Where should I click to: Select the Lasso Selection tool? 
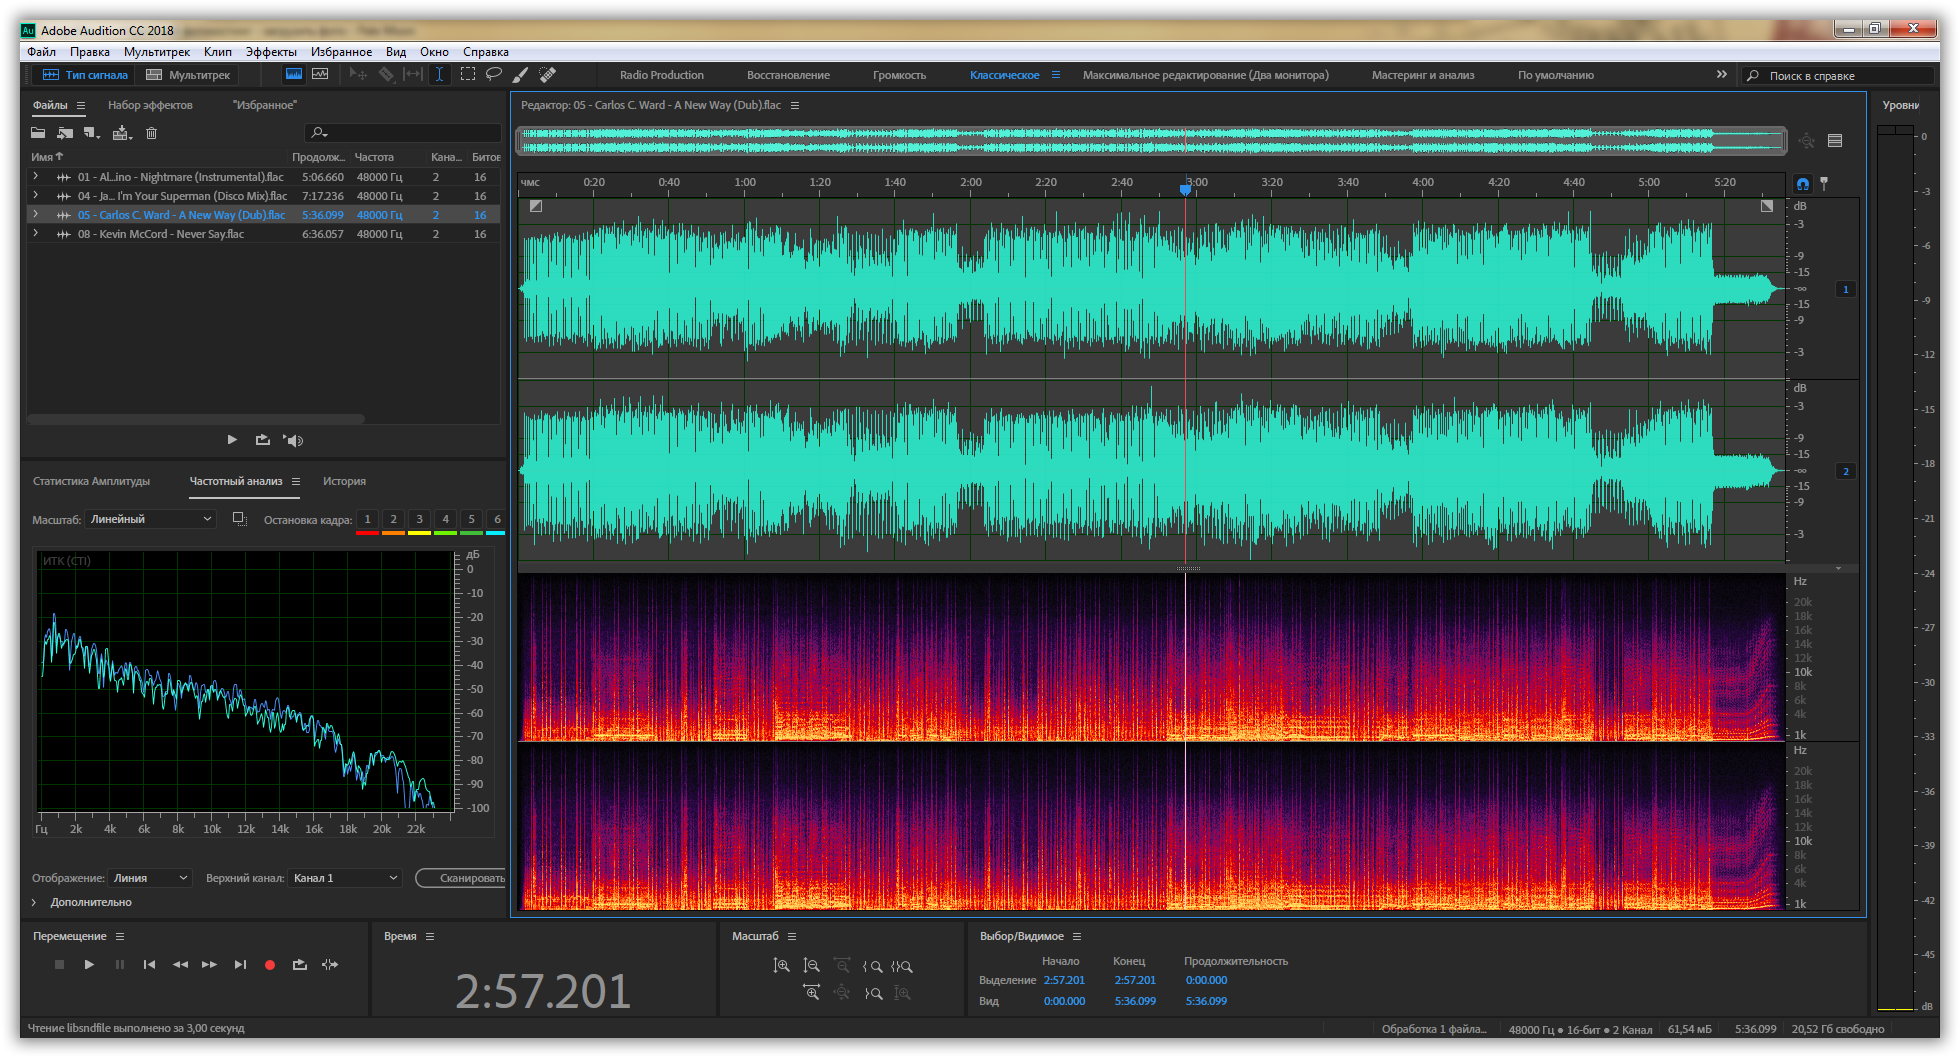[x=494, y=75]
